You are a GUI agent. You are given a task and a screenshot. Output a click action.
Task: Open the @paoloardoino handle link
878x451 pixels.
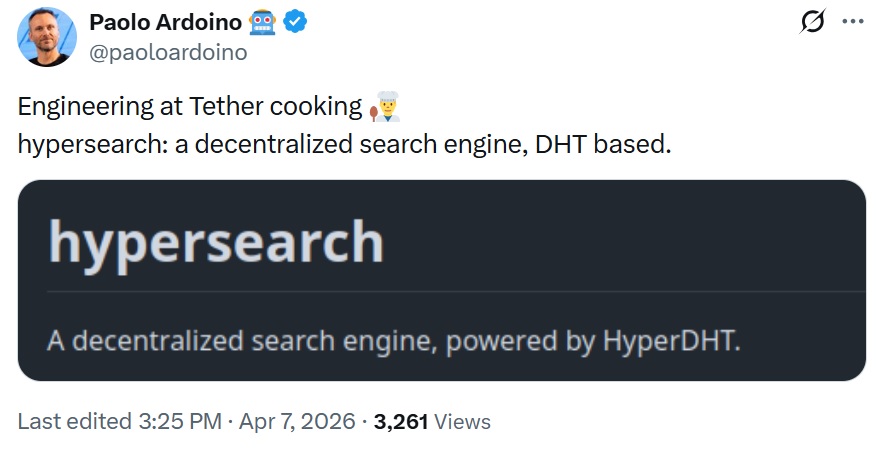168,52
